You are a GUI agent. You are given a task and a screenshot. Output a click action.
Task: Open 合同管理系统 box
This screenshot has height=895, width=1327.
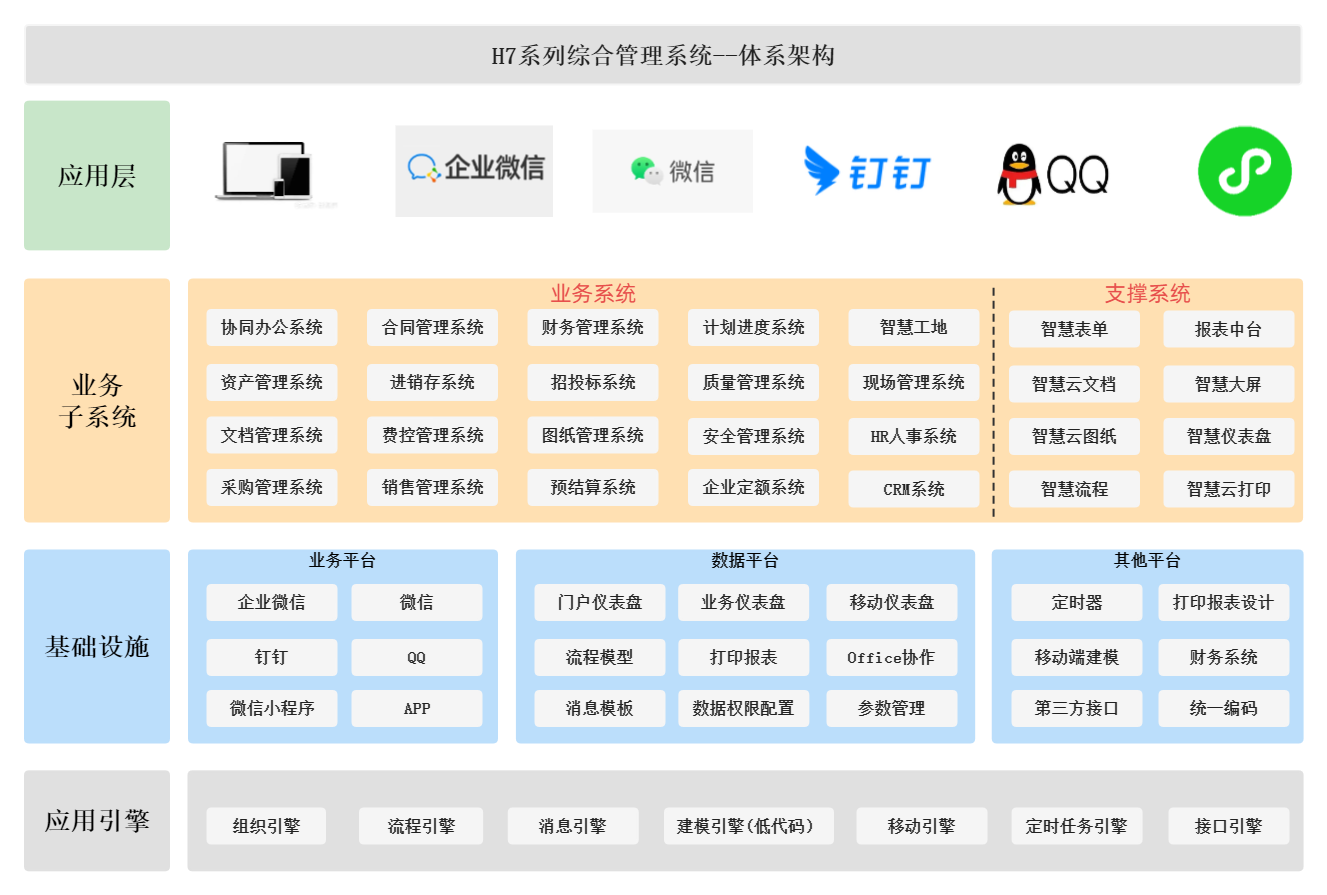click(432, 328)
